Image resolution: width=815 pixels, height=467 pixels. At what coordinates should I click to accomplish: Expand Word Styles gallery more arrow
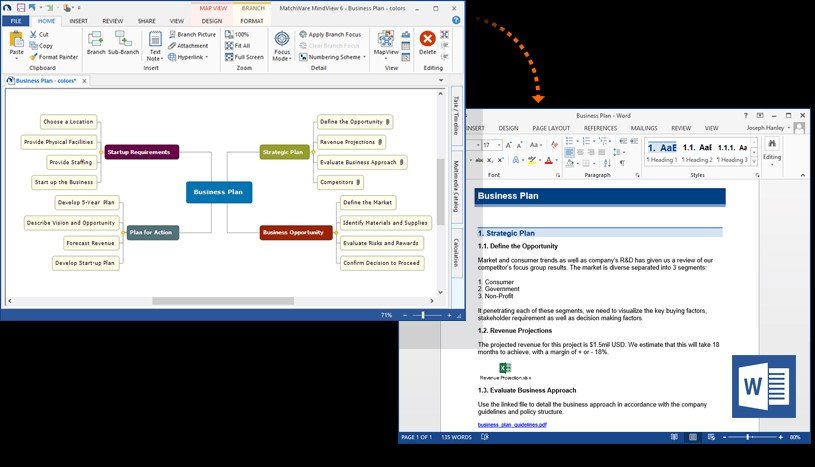[x=754, y=161]
